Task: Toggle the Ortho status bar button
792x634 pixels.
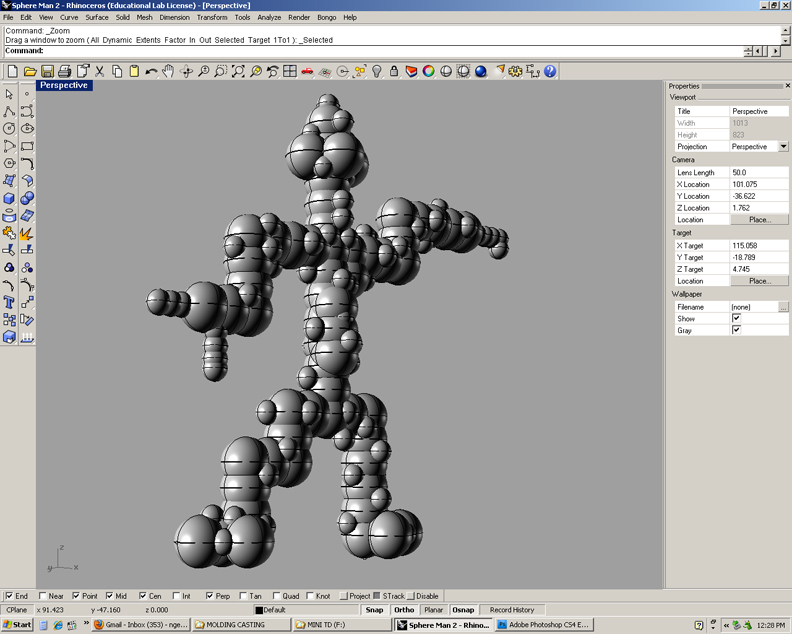Action: [x=404, y=610]
